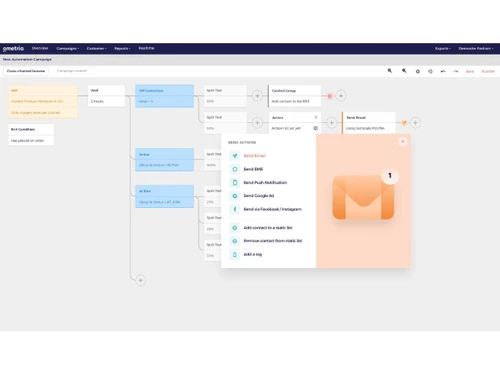Image resolution: width=500 pixels, height=375 pixels.
Task: Click the Send SMS bubble icon
Action: tap(235, 169)
